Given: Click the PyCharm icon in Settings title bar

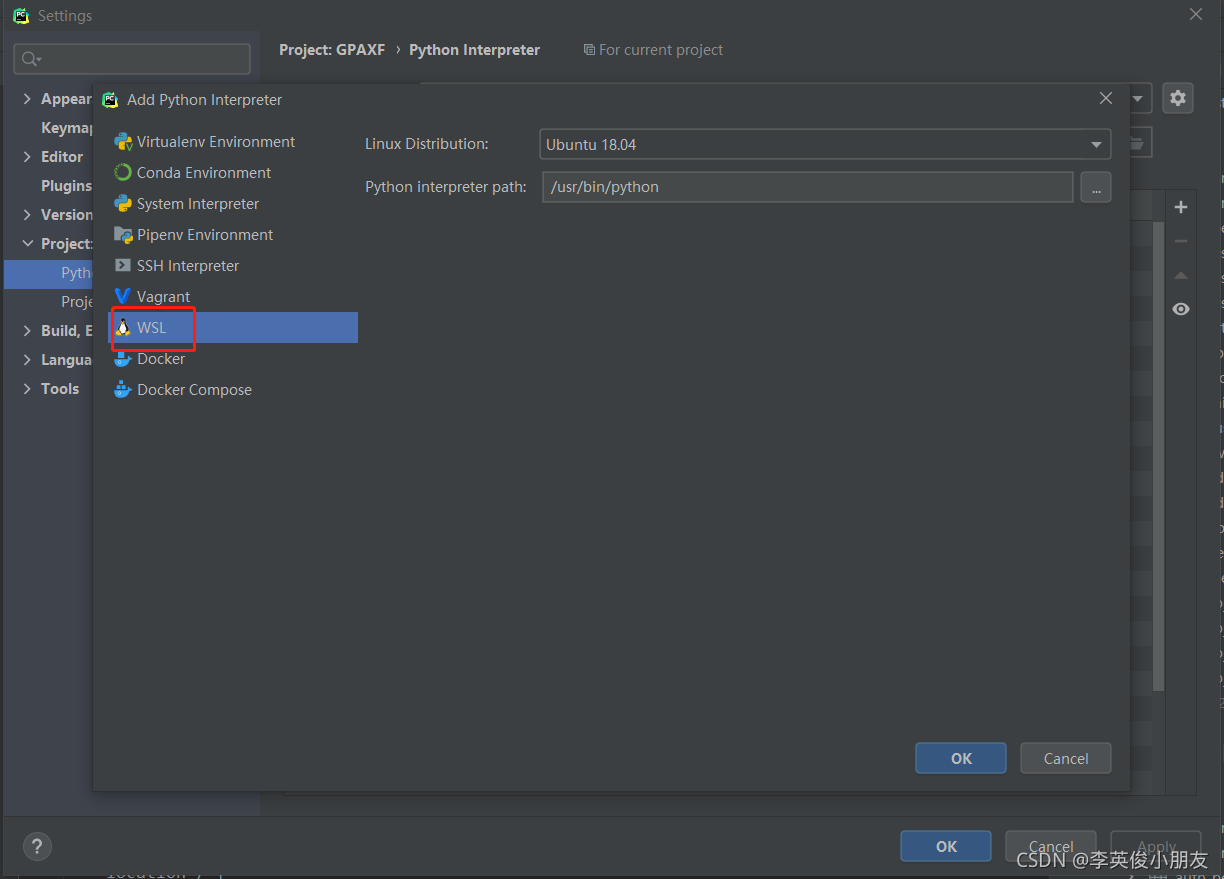Looking at the screenshot, I should (21, 16).
